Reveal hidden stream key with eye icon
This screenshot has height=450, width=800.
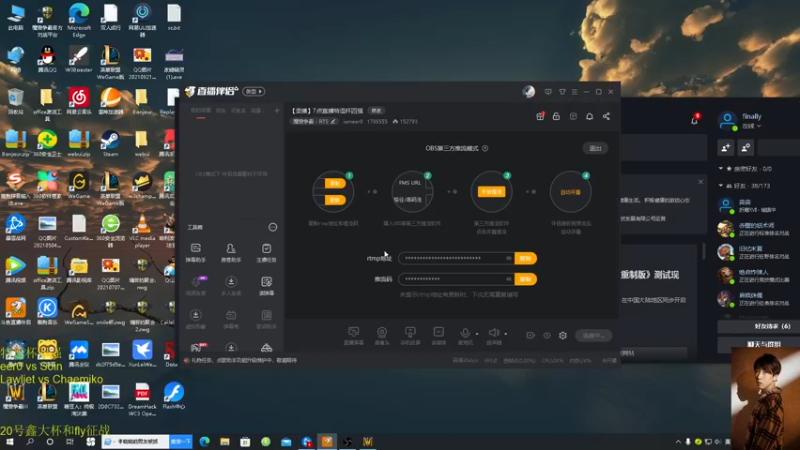[x=509, y=279]
